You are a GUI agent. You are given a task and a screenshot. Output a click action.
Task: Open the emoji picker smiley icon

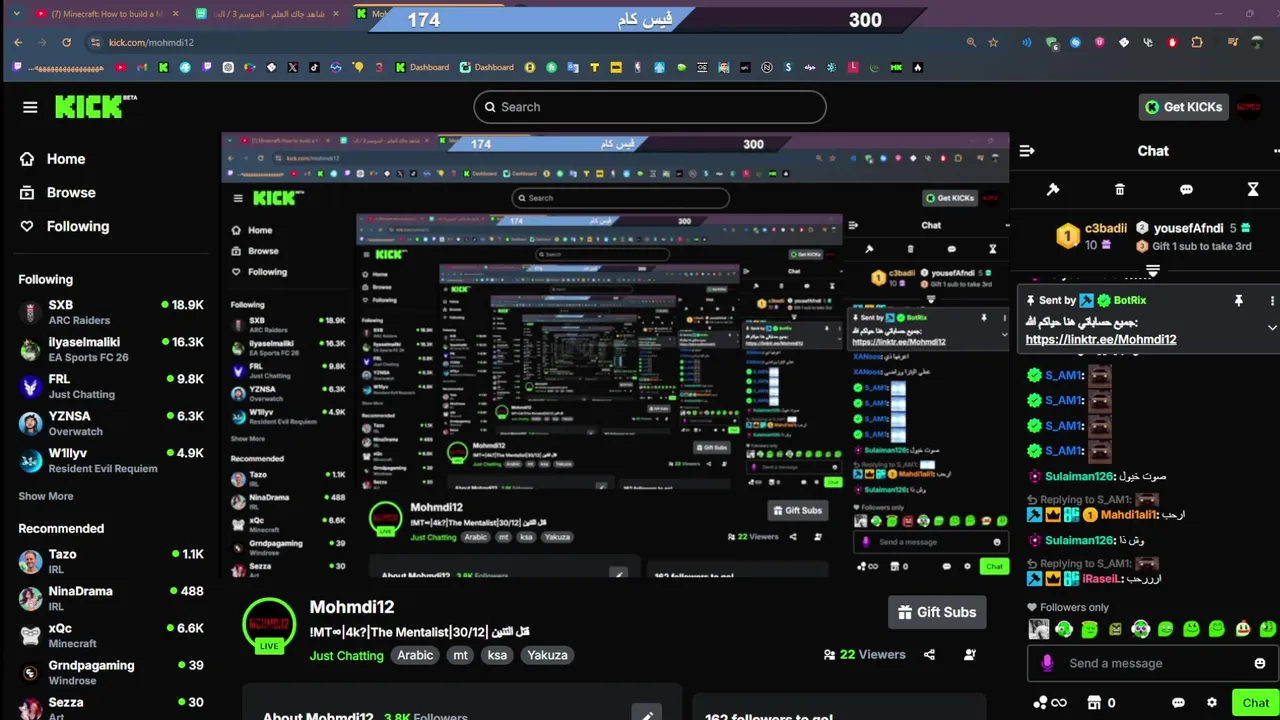[1260, 663]
